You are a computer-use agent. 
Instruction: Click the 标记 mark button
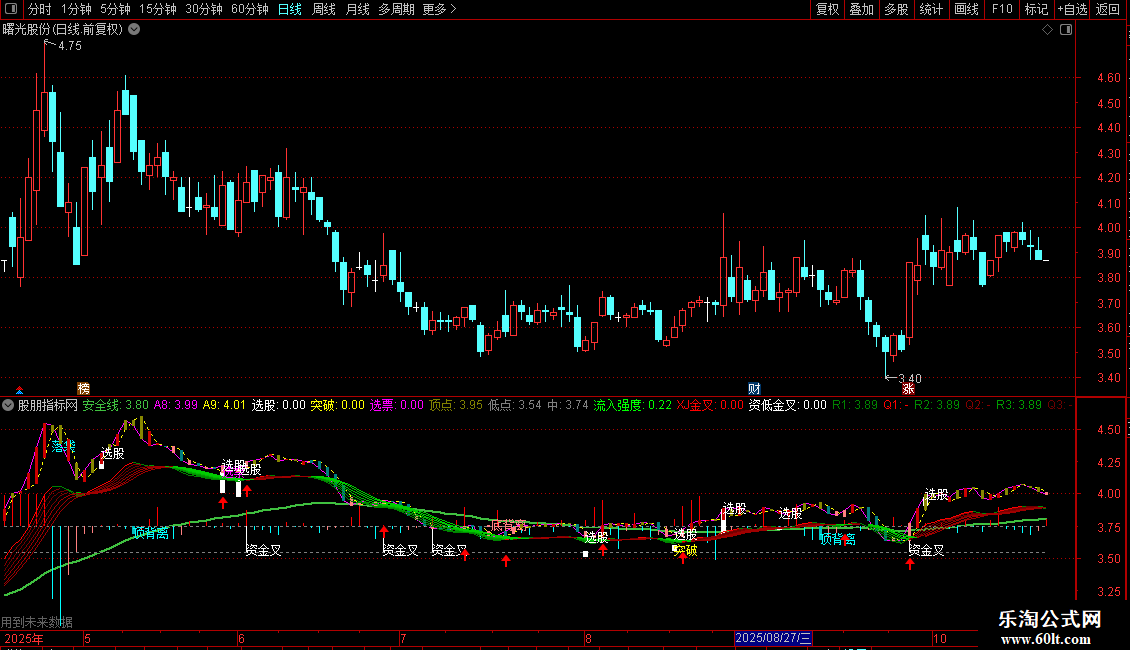click(x=1036, y=9)
